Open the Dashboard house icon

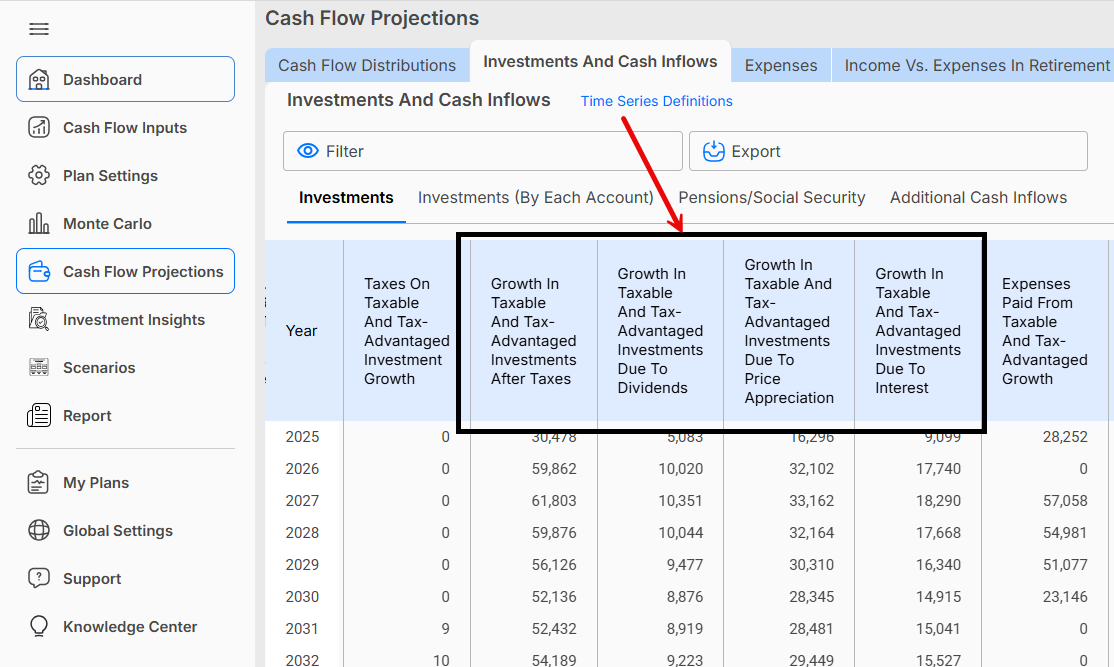click(39, 80)
